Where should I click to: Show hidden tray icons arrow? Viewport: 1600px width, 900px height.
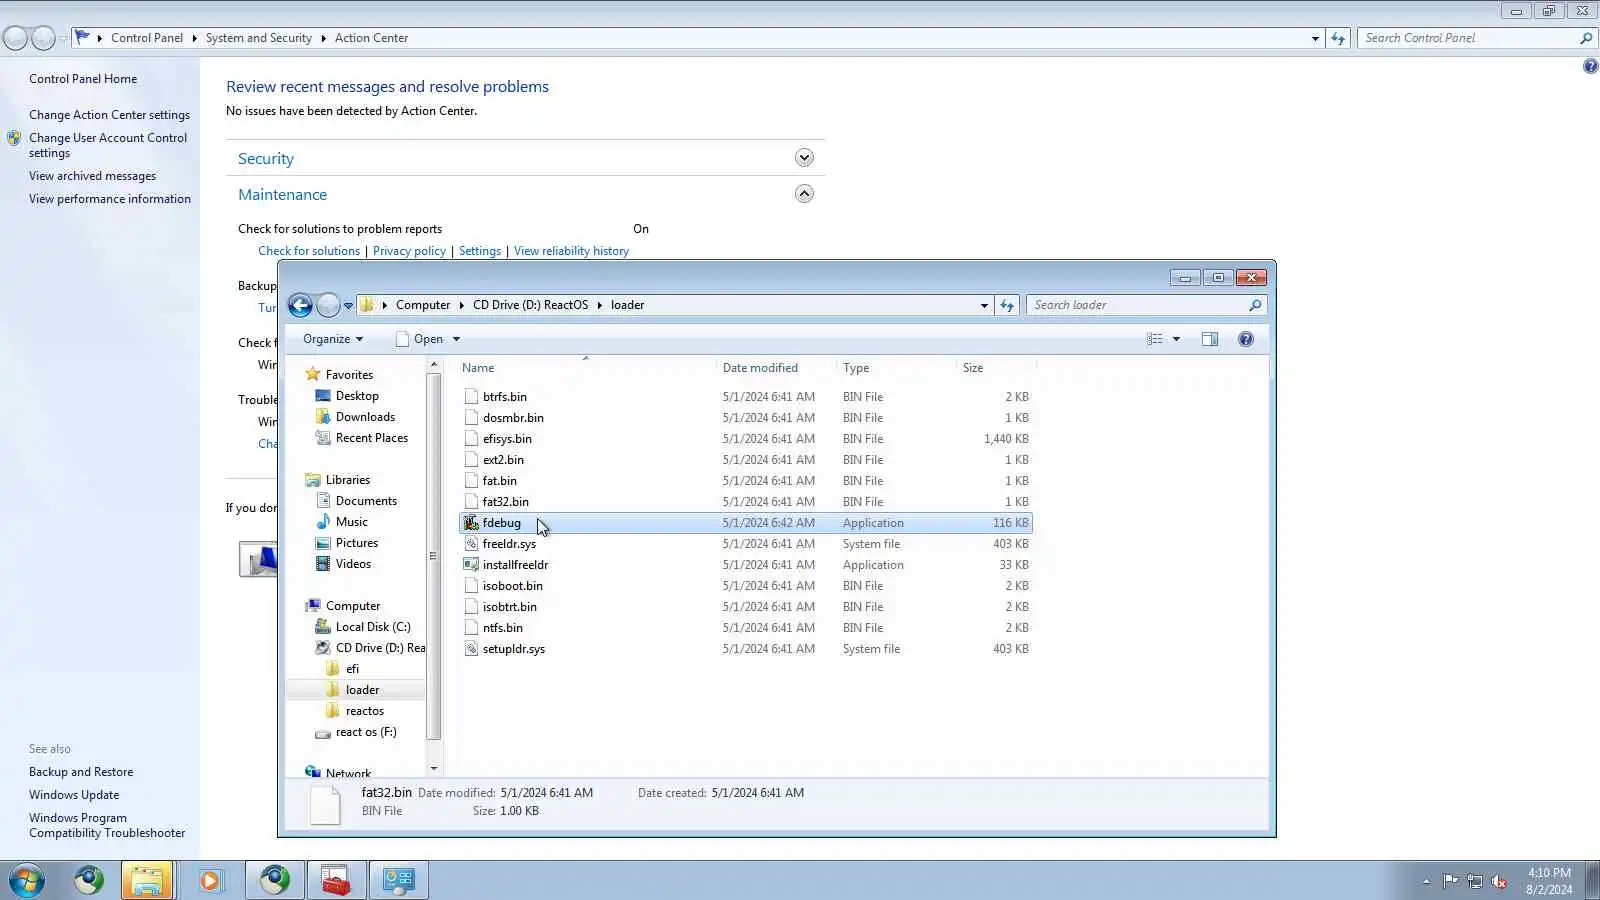point(1426,881)
